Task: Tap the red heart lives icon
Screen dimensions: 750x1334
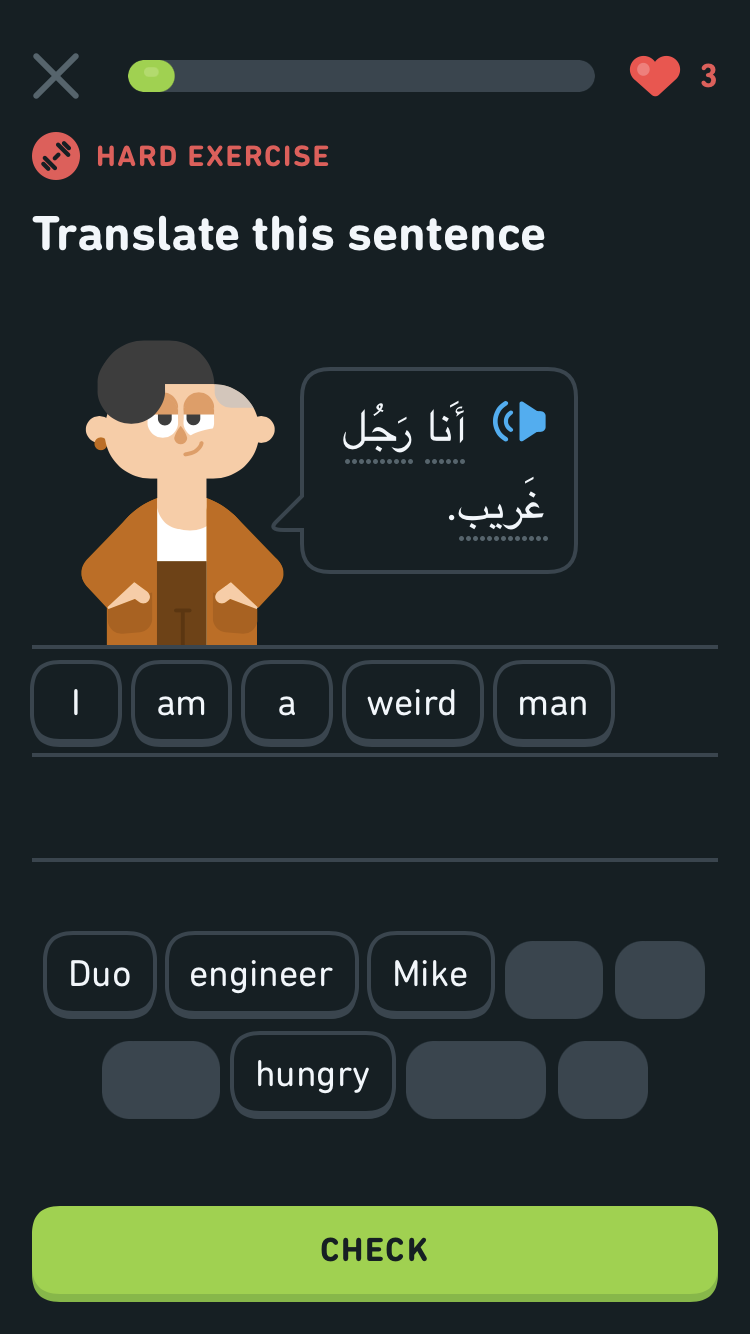Action: click(x=655, y=76)
